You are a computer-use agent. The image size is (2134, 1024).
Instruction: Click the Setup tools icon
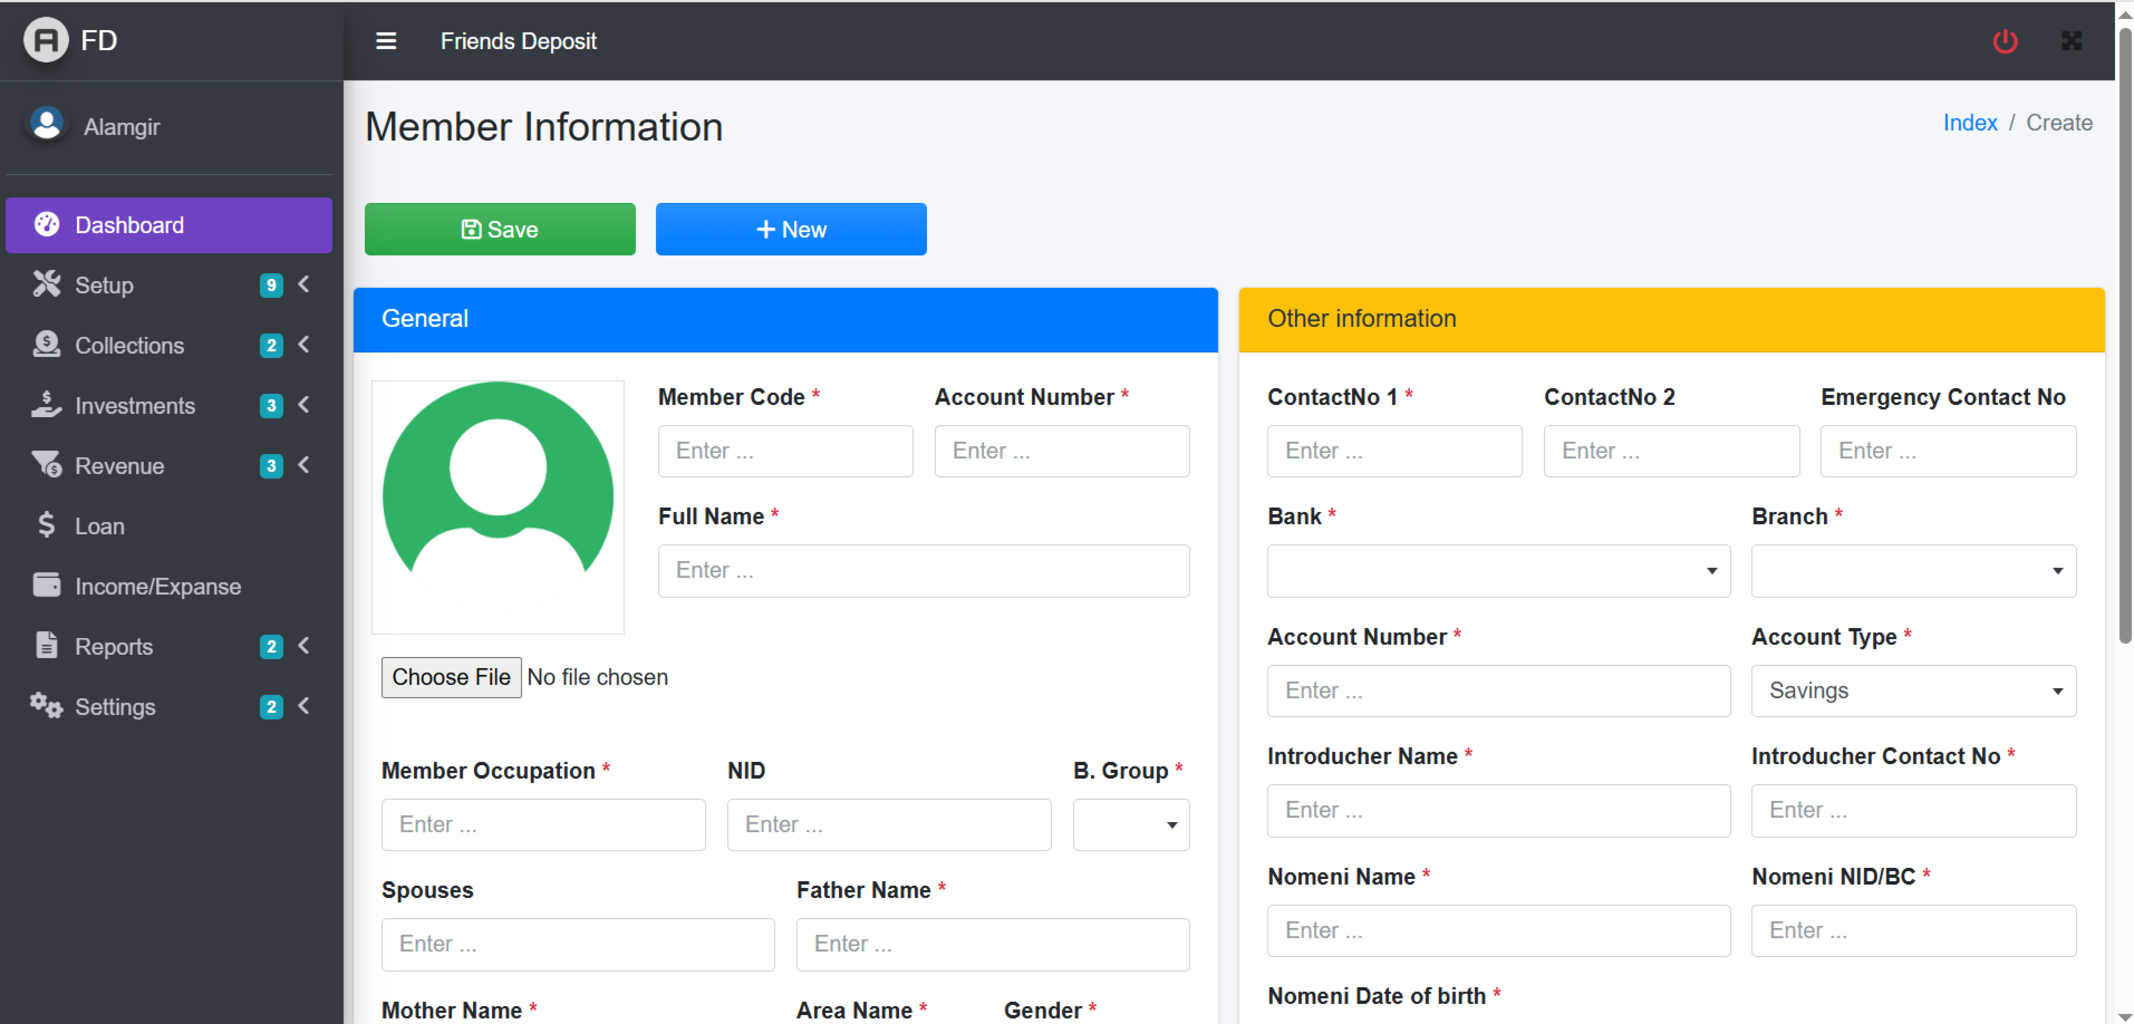[46, 284]
